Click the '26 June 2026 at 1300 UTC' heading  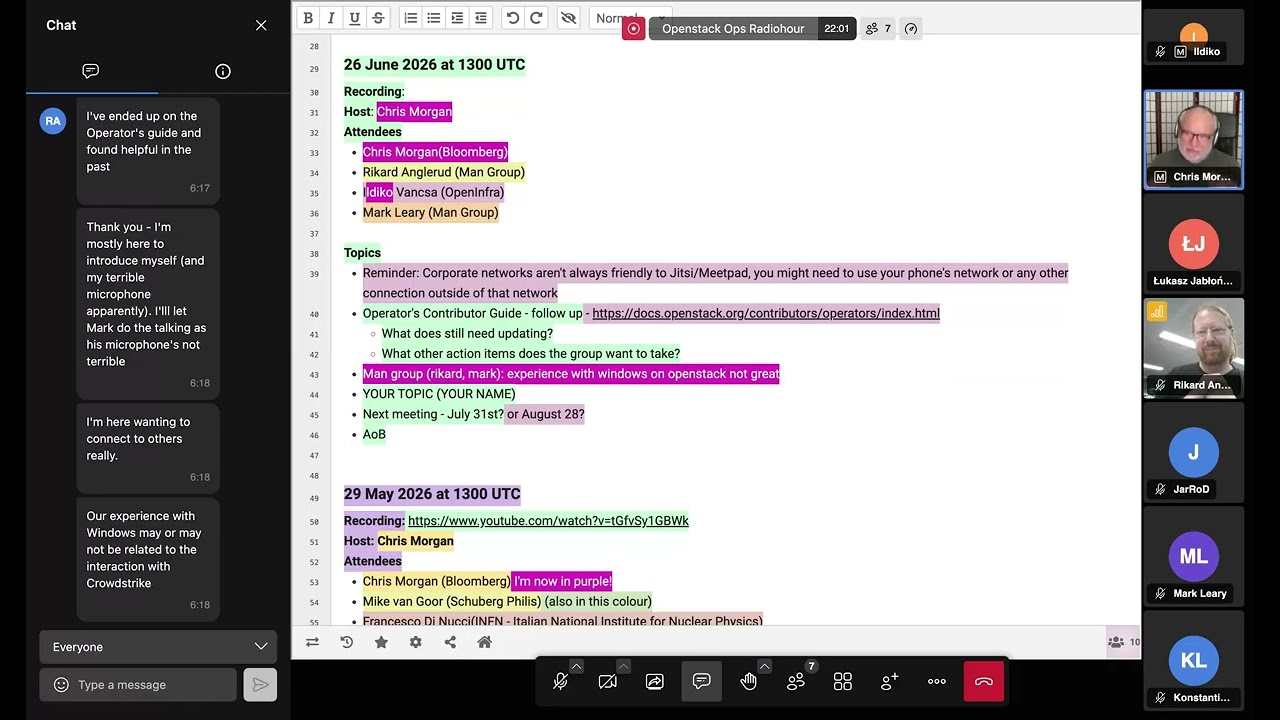click(x=434, y=65)
